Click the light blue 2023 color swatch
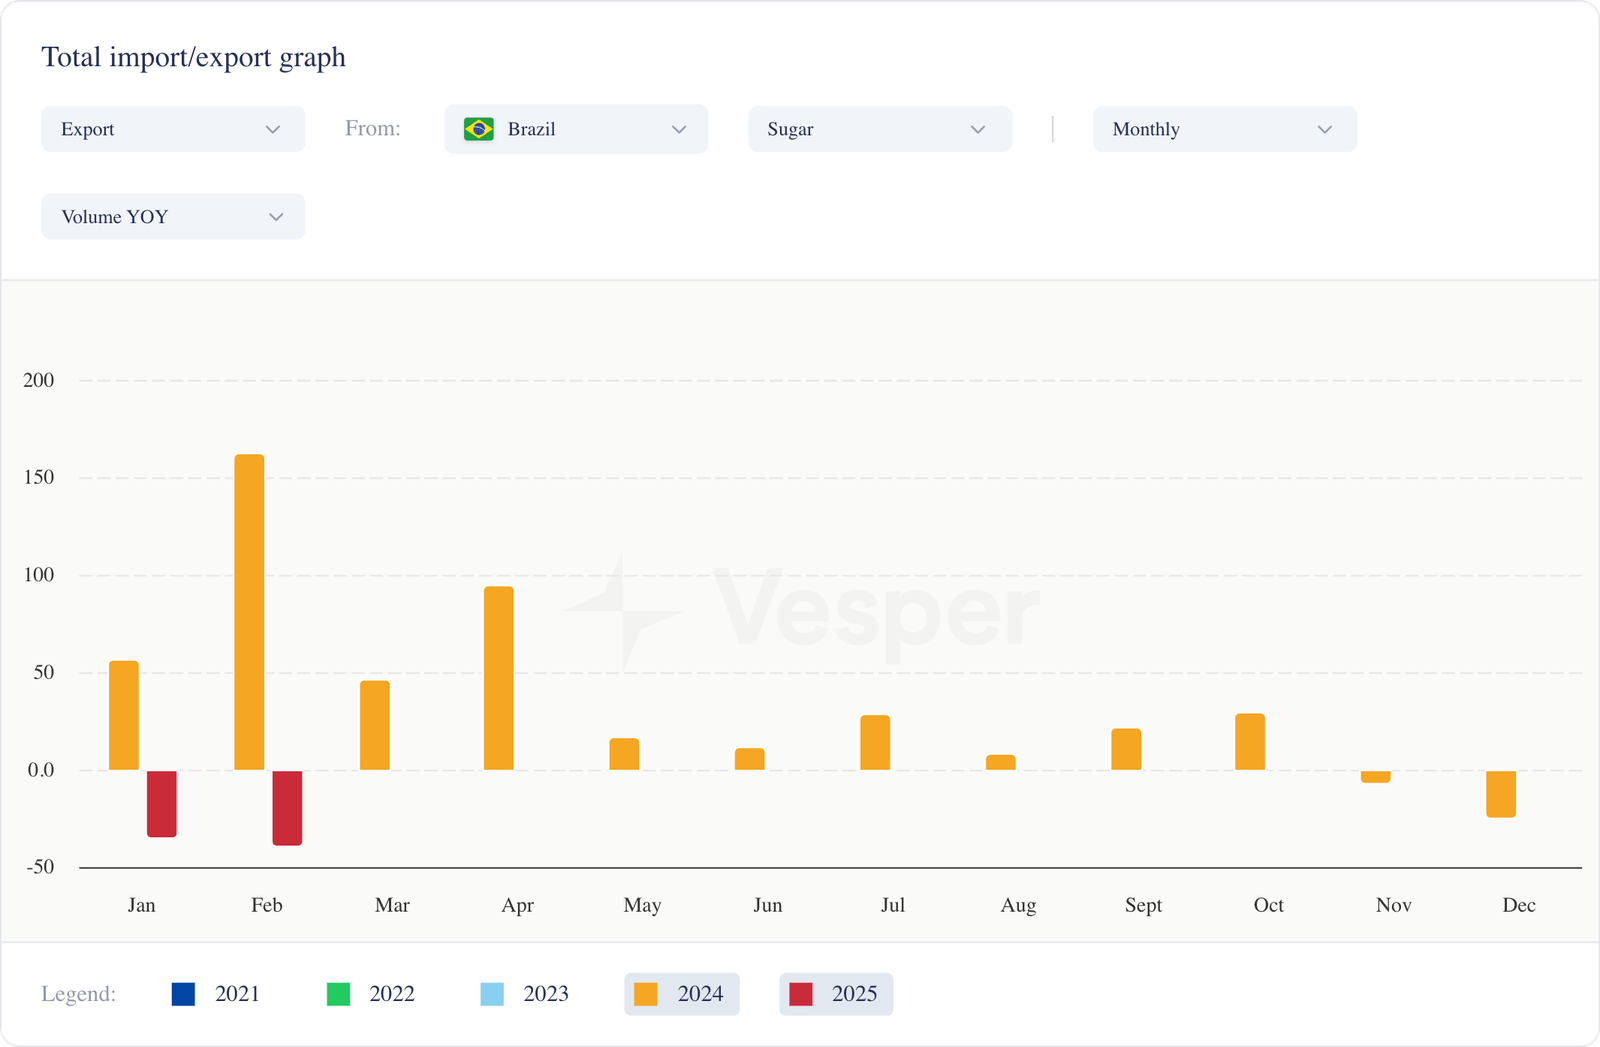The width and height of the screenshot is (1600, 1047). pyautogui.click(x=492, y=994)
